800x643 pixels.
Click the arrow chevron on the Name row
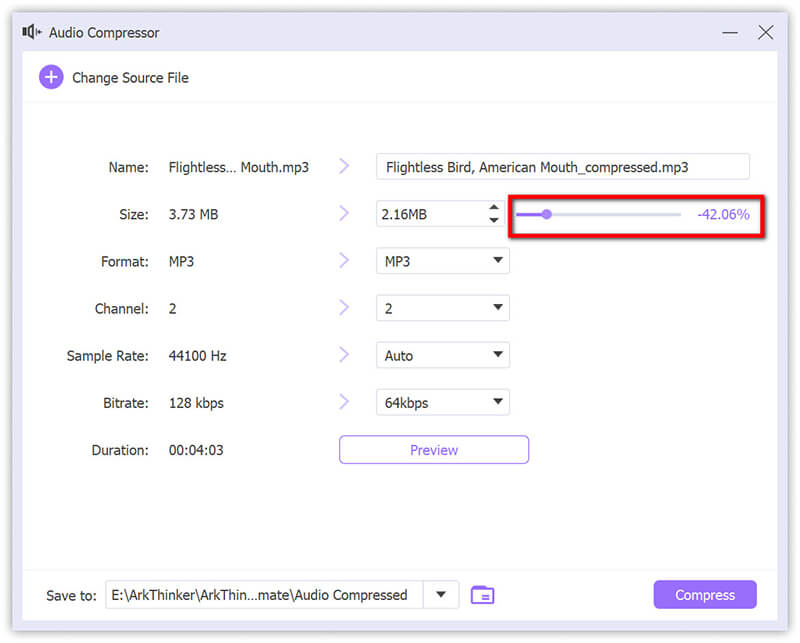[x=344, y=166]
